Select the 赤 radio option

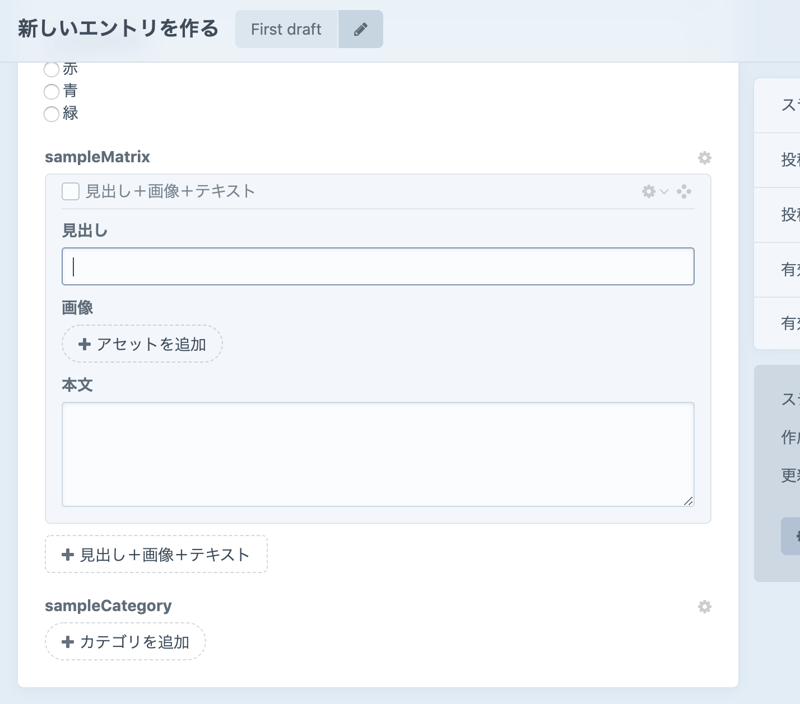click(52, 70)
